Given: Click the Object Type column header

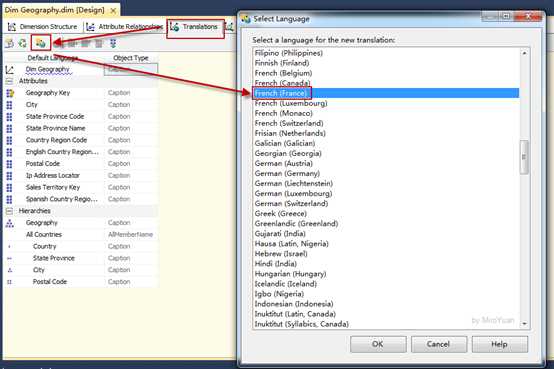Looking at the screenshot, I should 131,58.
